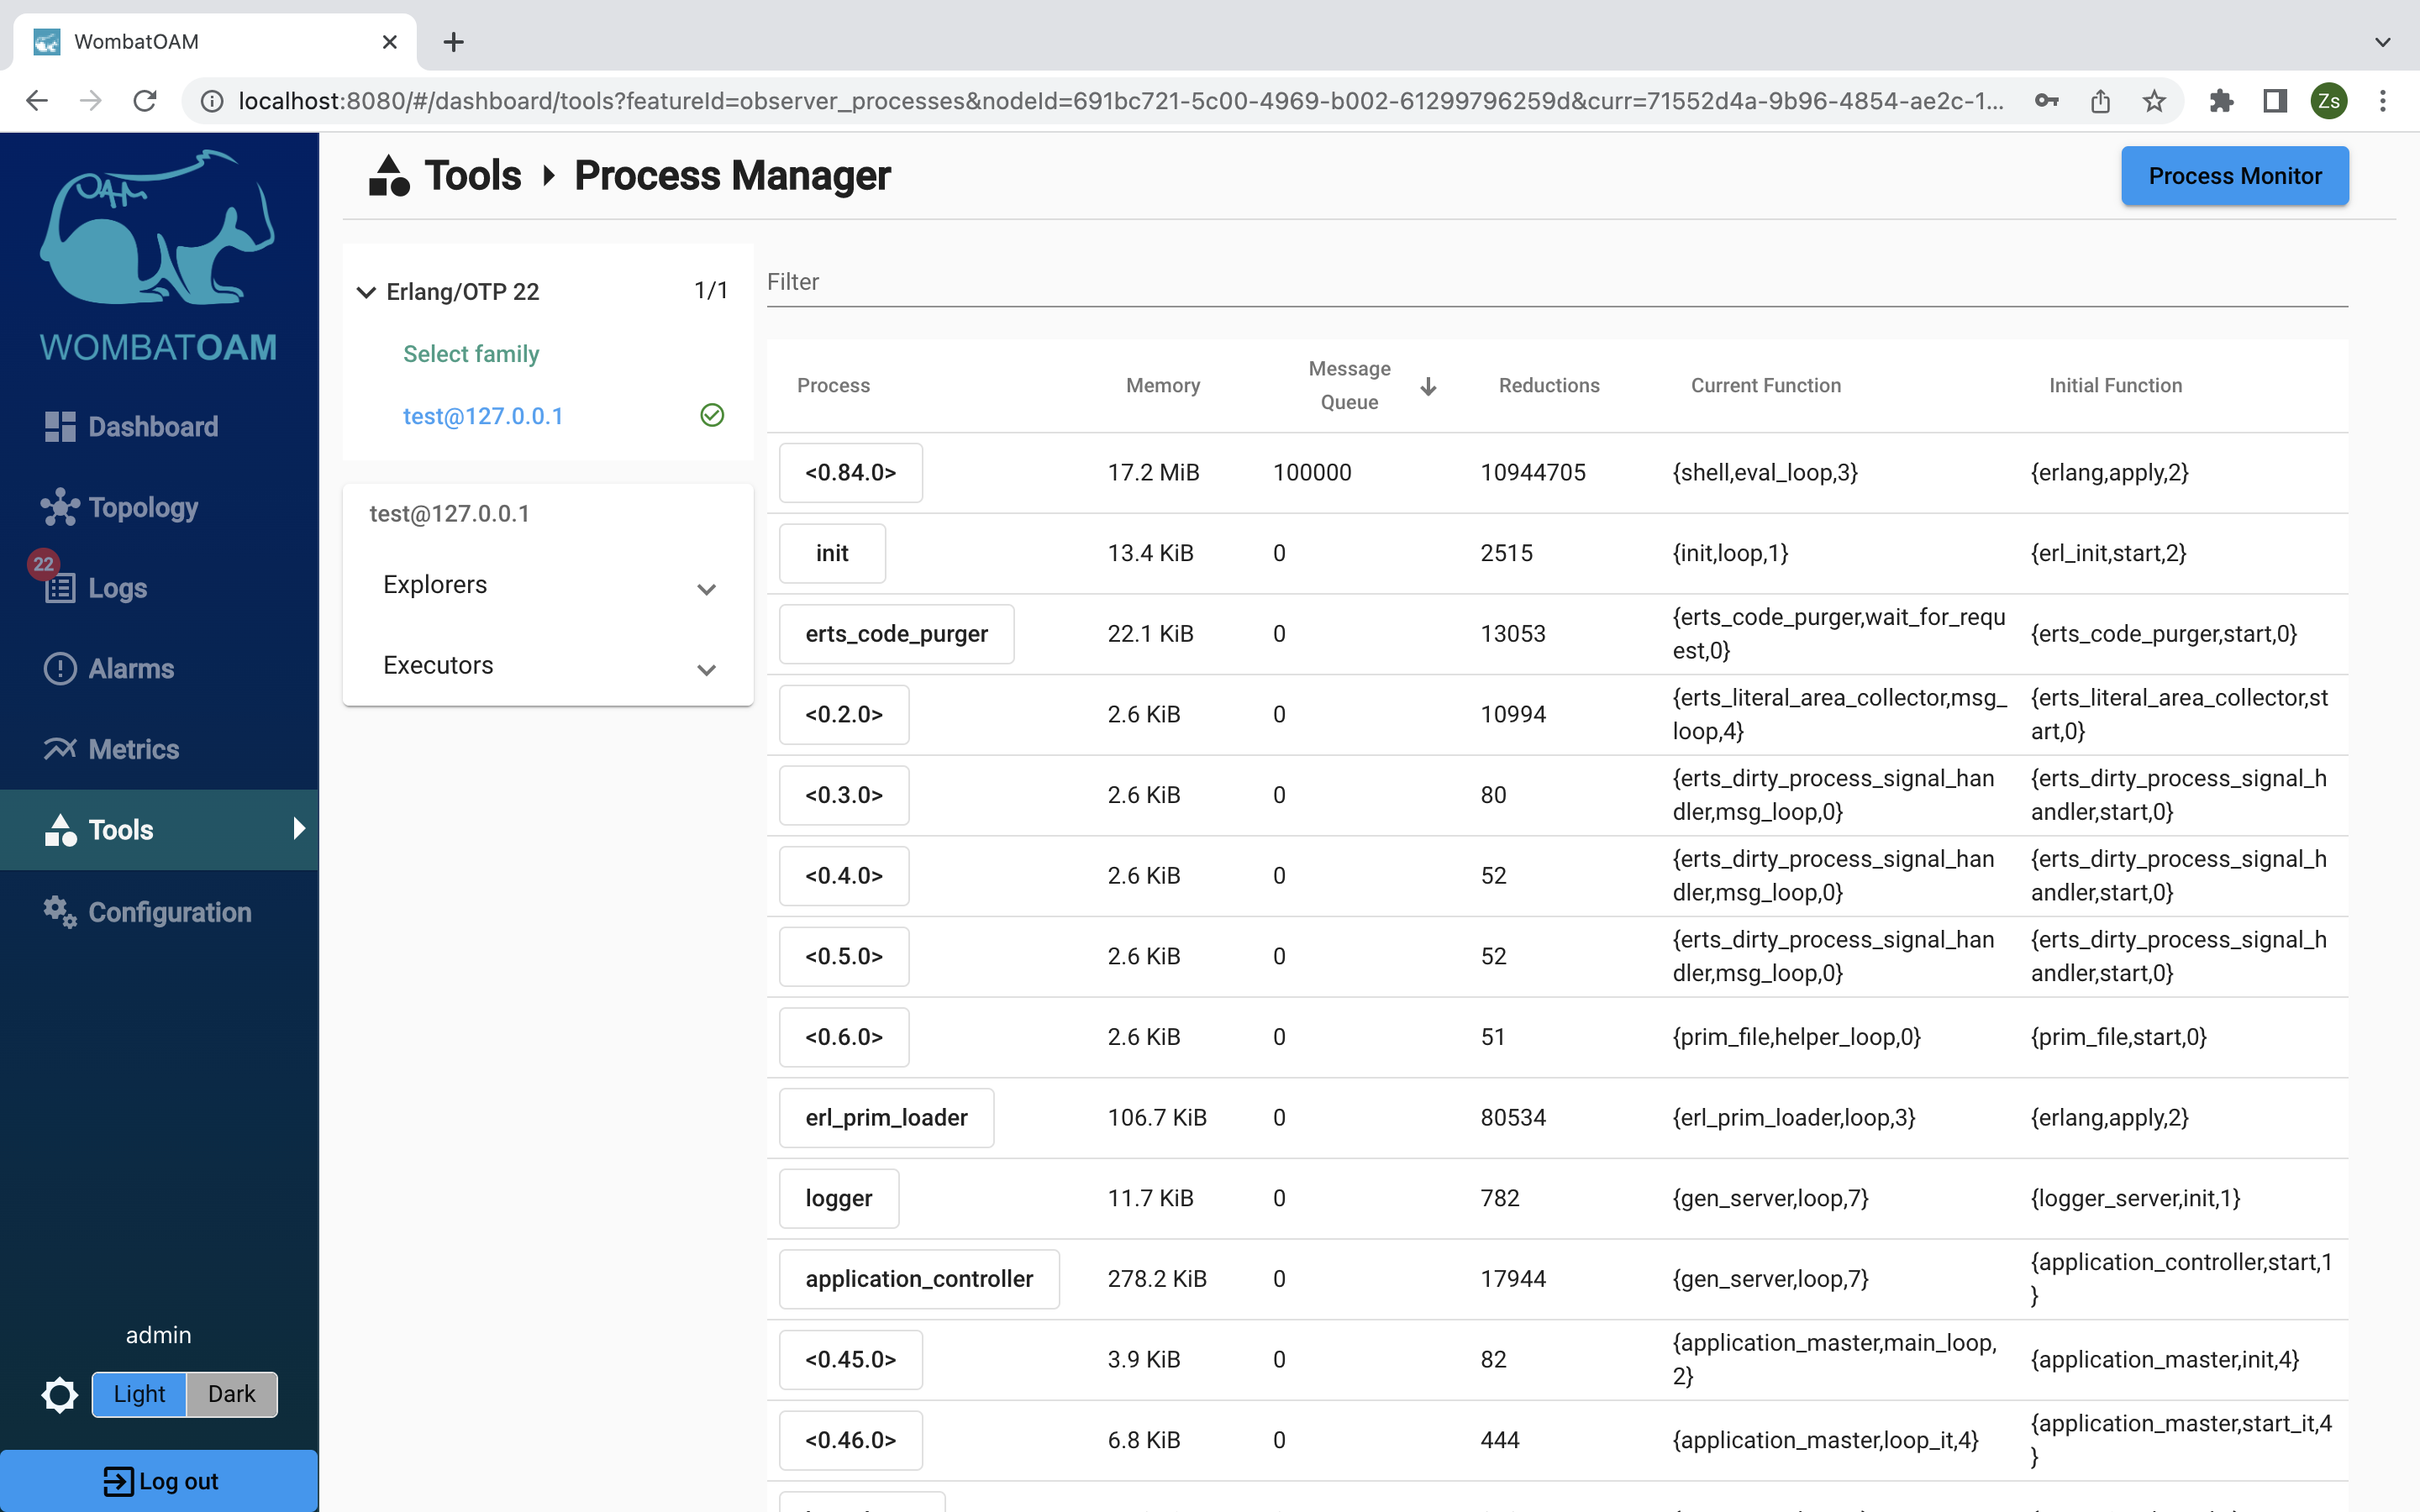The width and height of the screenshot is (2420, 1512).
Task: Click Select family link
Action: [x=471, y=354]
